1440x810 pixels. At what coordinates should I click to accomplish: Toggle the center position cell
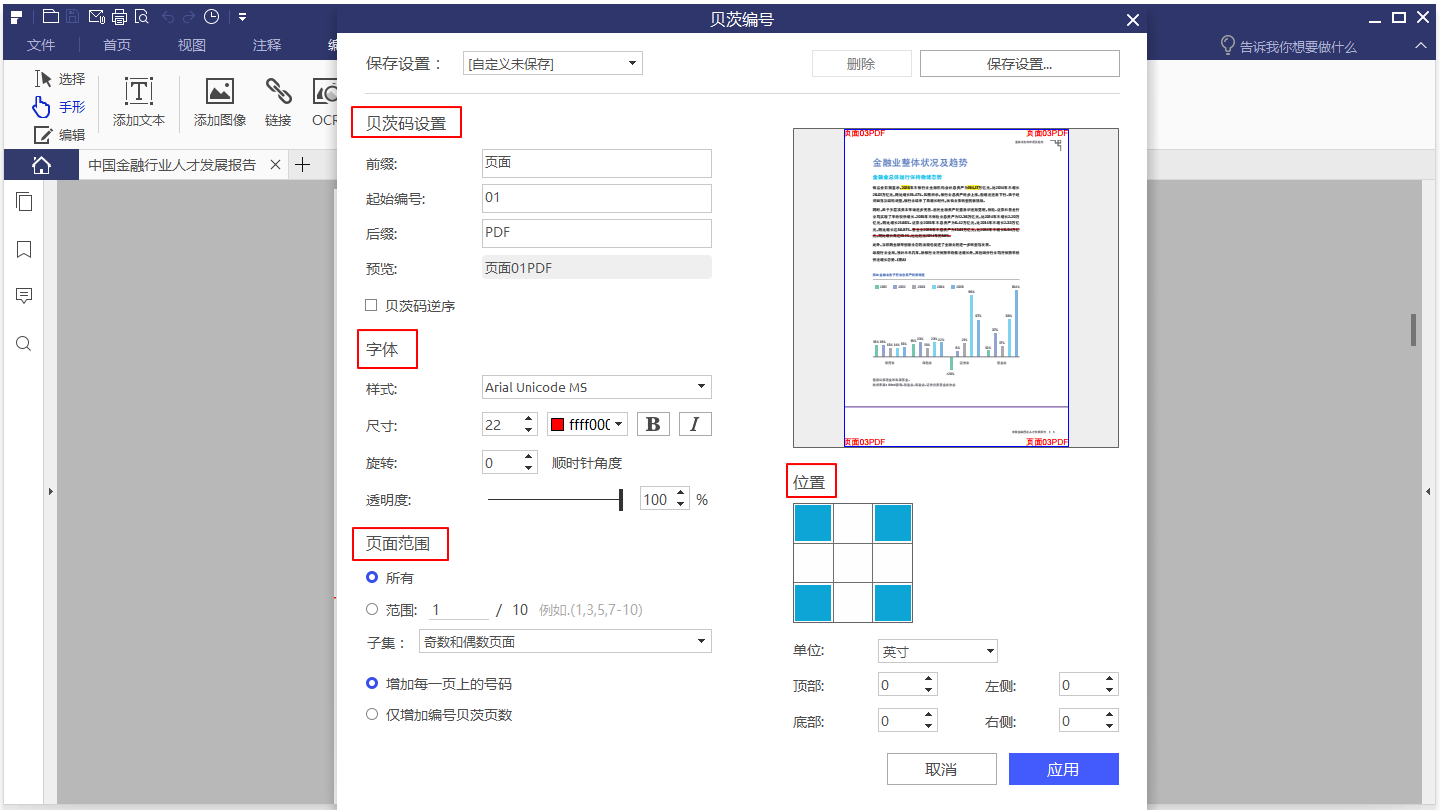[x=853, y=563]
